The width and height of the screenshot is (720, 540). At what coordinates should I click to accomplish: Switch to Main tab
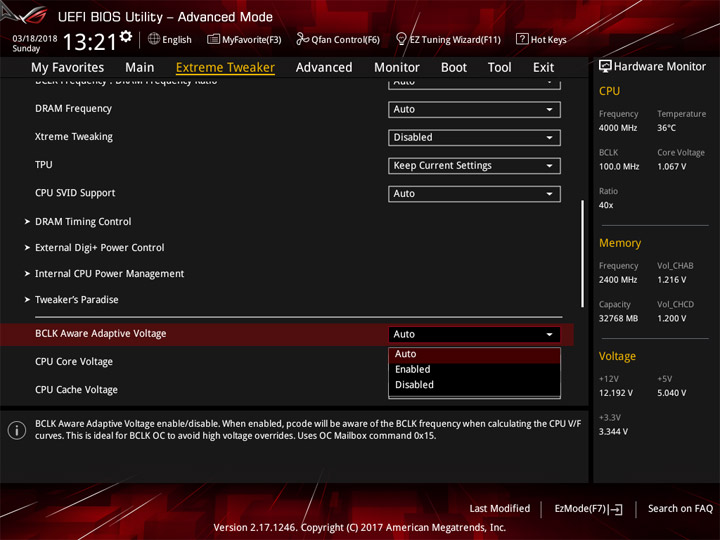[x=140, y=68]
